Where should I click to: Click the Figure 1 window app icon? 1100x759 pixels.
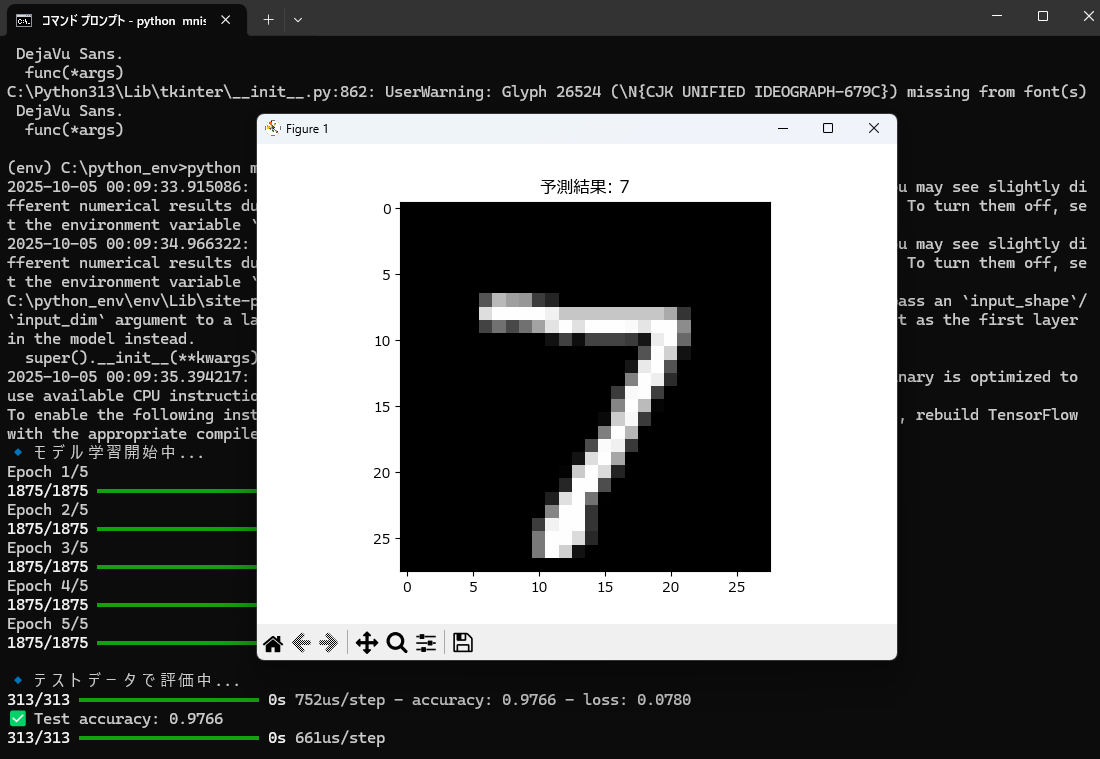[272, 128]
